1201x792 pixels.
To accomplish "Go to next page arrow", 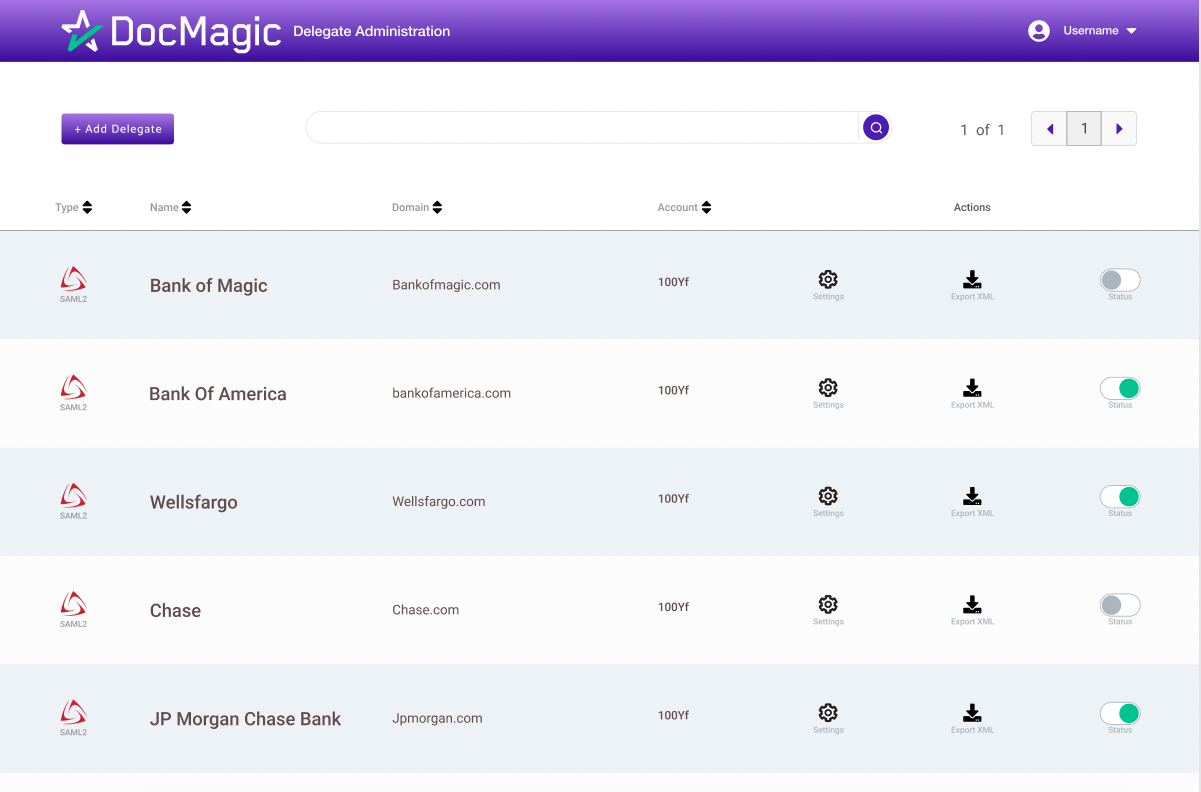I will pyautogui.click(x=1119, y=129).
